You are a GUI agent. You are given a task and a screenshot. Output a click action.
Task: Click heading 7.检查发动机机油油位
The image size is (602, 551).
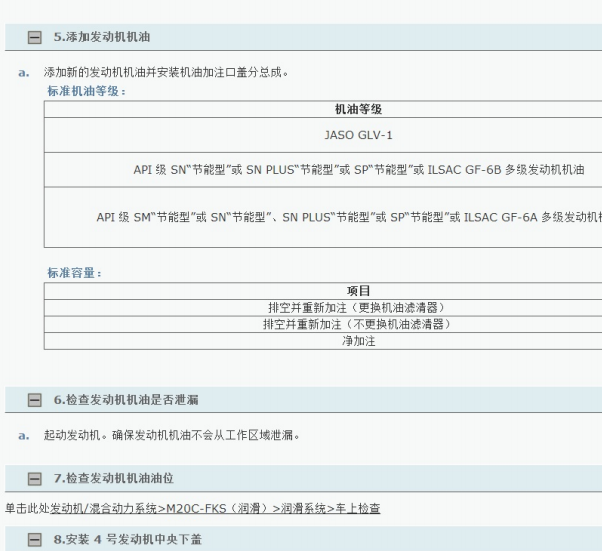point(114,478)
